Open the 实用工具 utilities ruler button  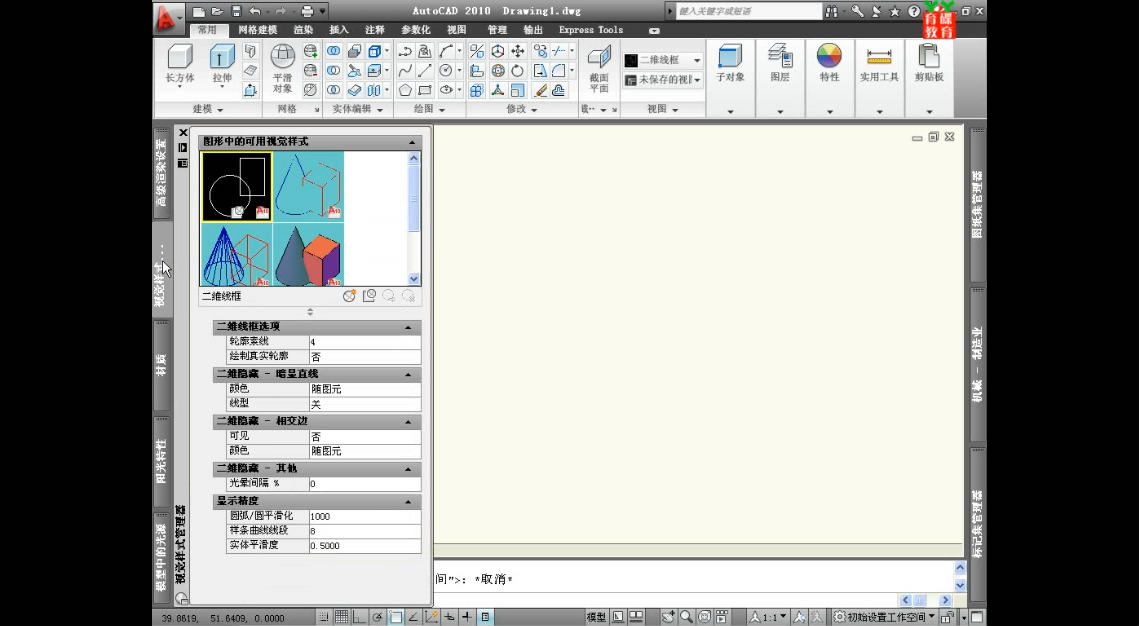click(879, 62)
